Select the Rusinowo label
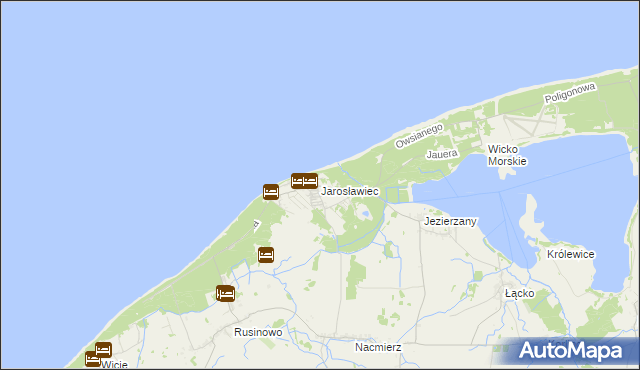 [x=258, y=332]
